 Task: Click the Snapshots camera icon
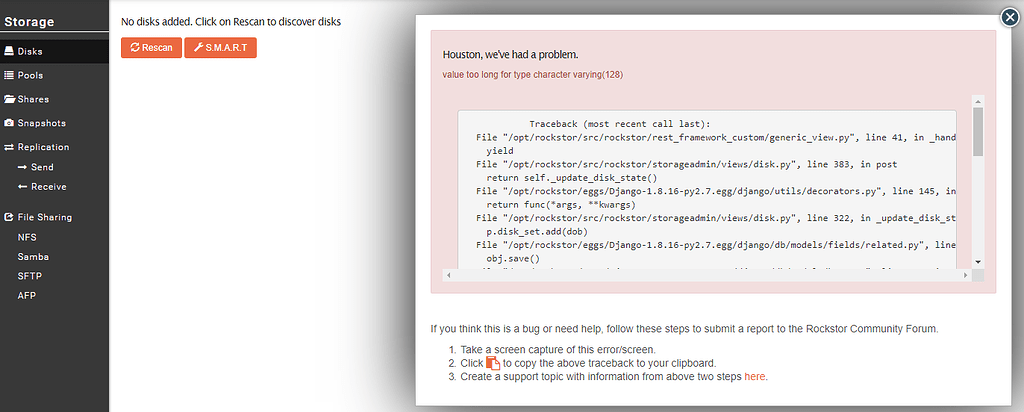pos(9,123)
